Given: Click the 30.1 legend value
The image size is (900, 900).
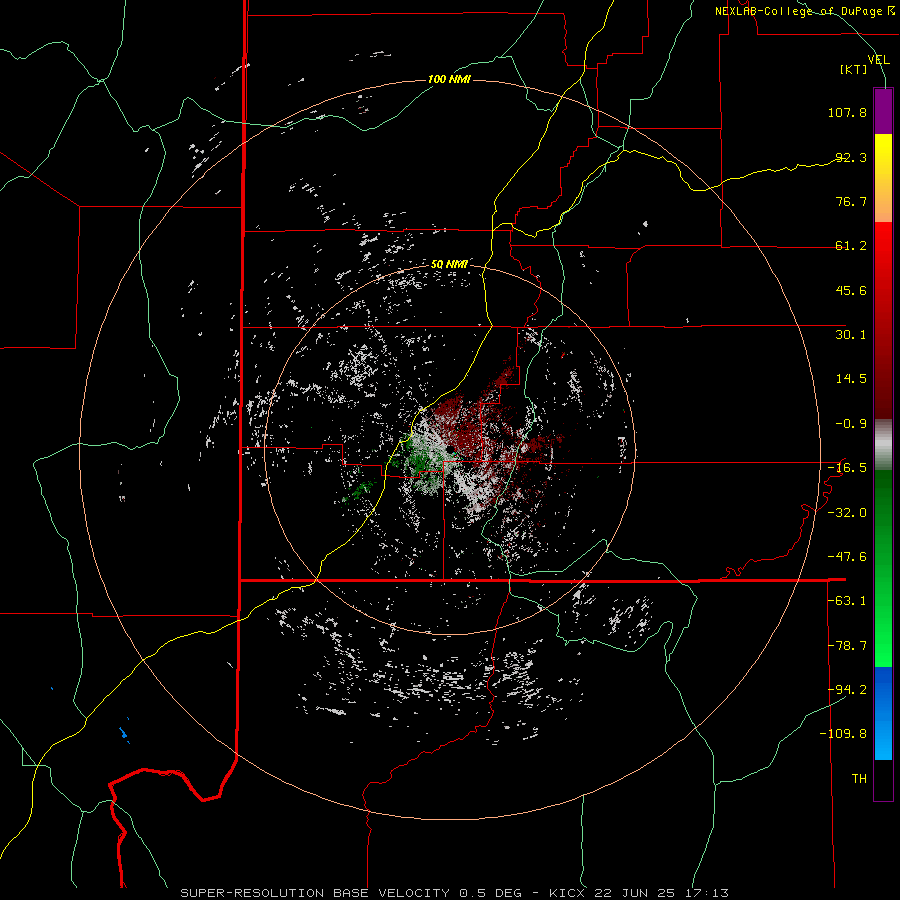Looking at the screenshot, I should click(x=851, y=335).
